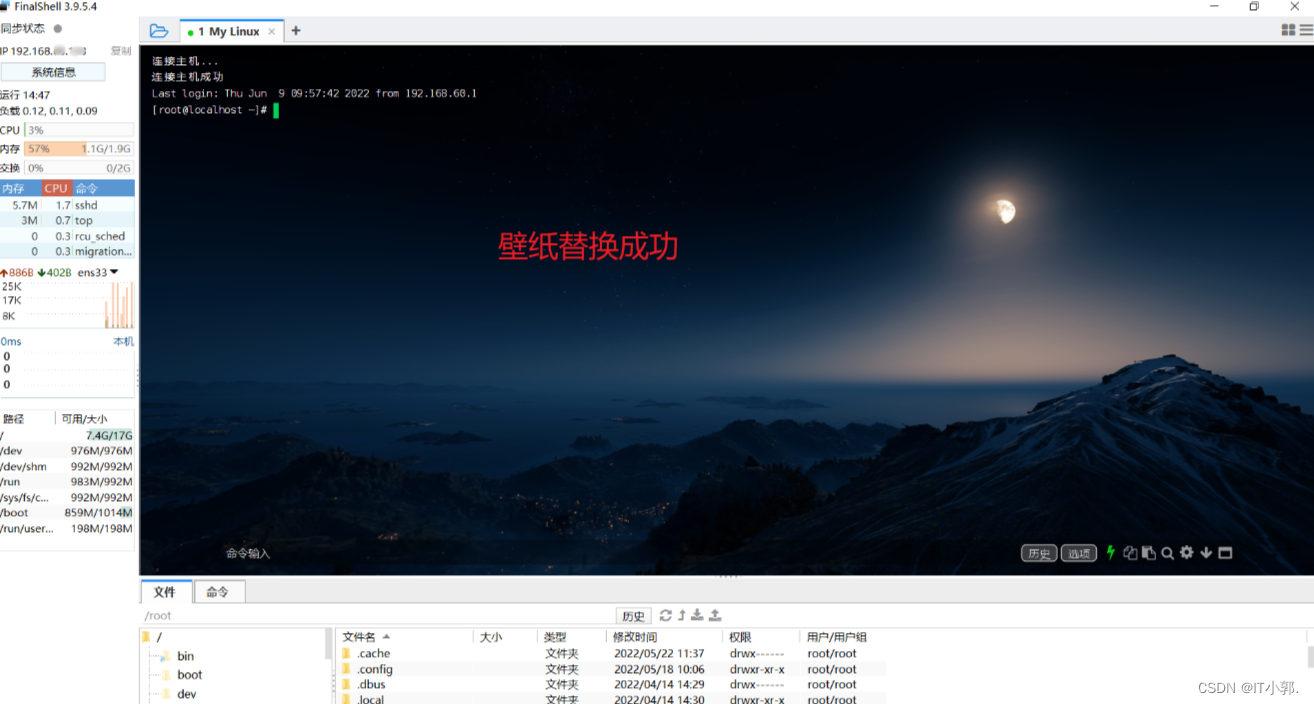Click the green lightning quick command icon
The image size is (1314, 704).
1109,553
